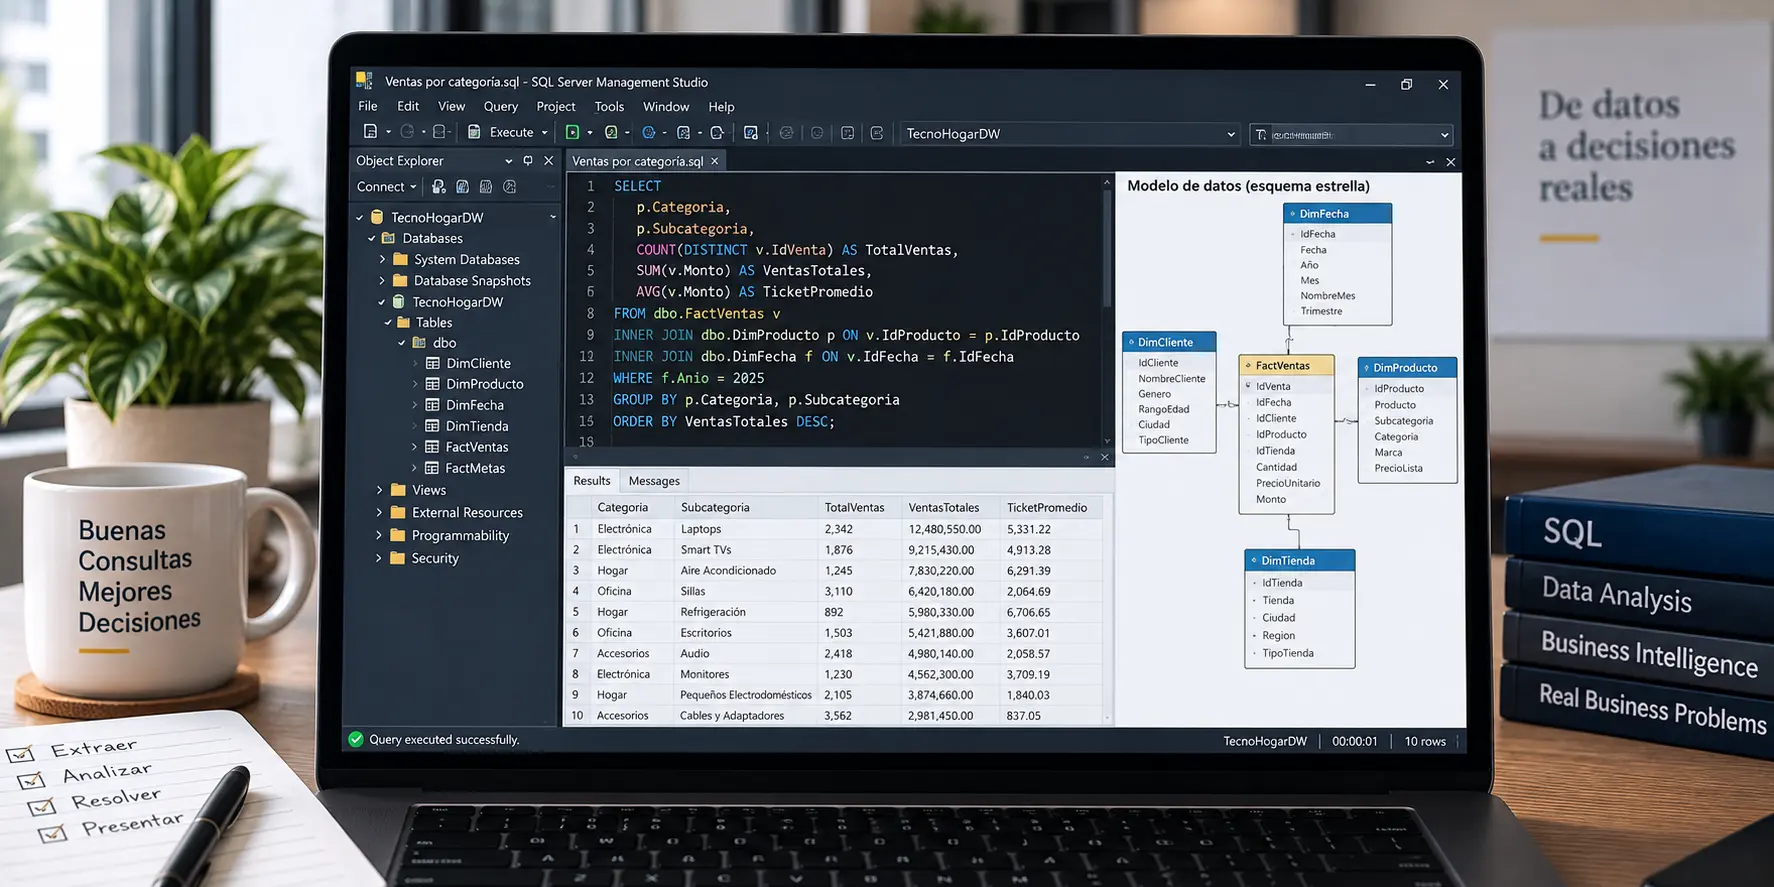This screenshot has height=887, width=1774.
Task: Select result row number 10
Action: 577,715
